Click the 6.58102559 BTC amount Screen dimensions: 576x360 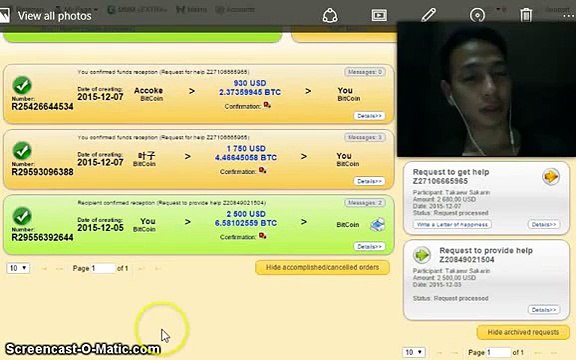246,223
